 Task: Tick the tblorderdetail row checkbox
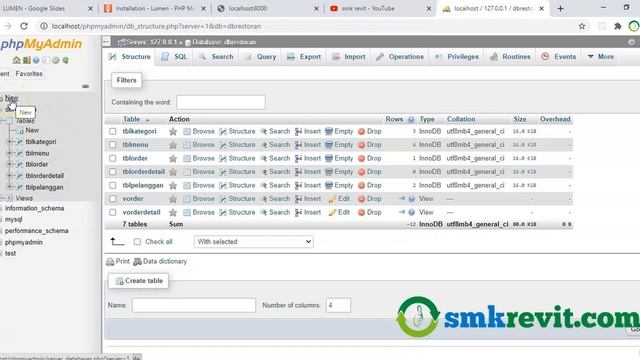click(x=113, y=172)
